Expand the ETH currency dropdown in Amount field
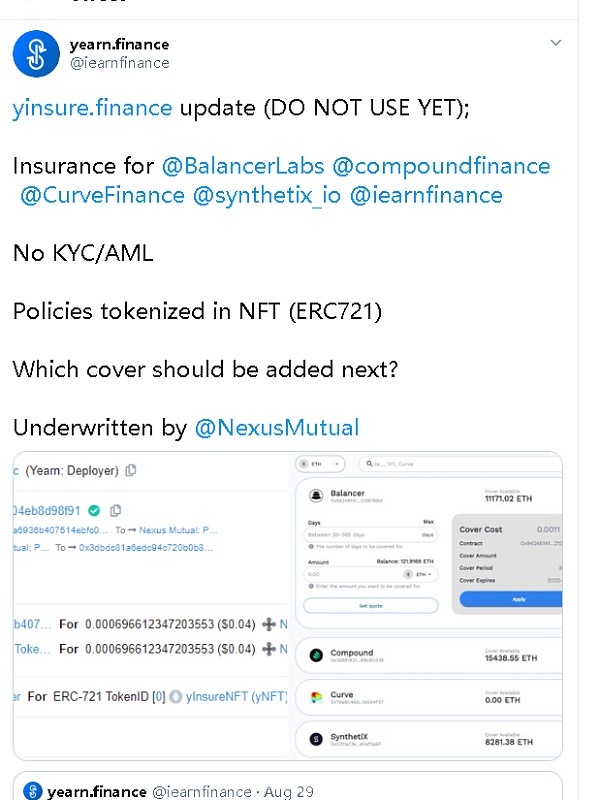The height and width of the screenshot is (800, 600). [421, 575]
